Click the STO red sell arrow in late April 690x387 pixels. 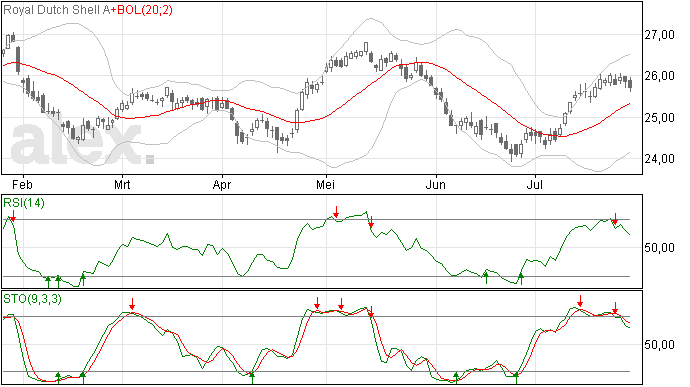click(317, 303)
